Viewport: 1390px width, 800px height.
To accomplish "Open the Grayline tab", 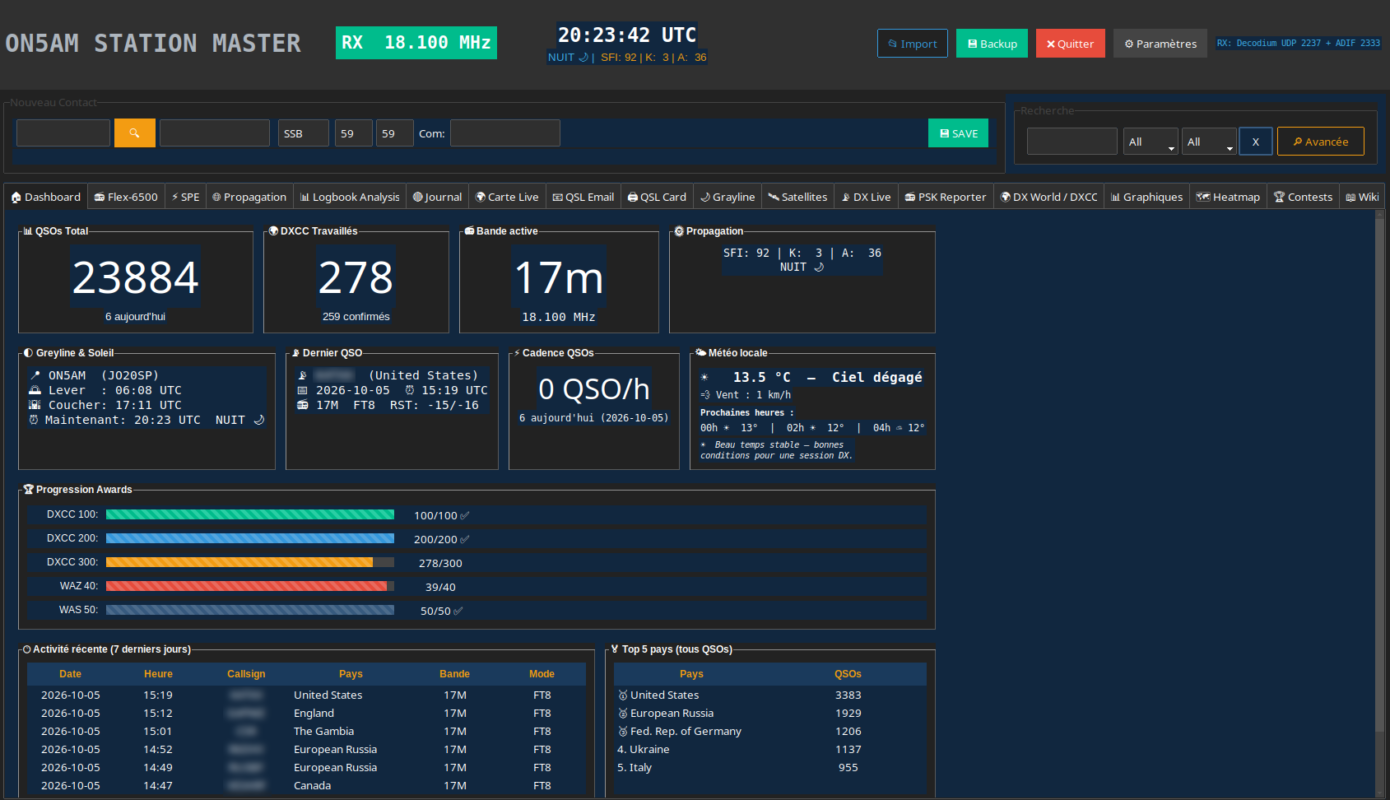I will (x=727, y=197).
